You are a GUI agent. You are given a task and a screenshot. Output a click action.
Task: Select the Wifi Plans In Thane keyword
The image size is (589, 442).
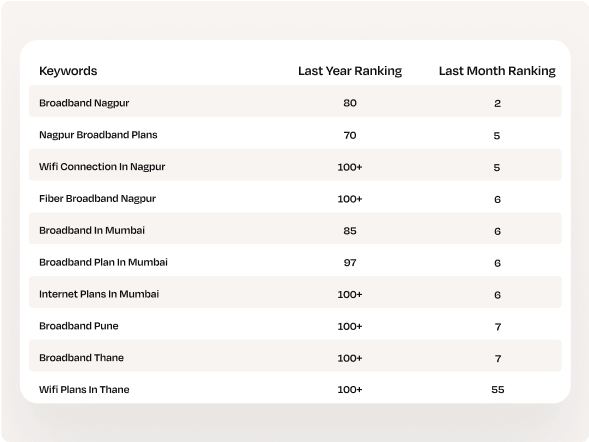tap(84, 389)
